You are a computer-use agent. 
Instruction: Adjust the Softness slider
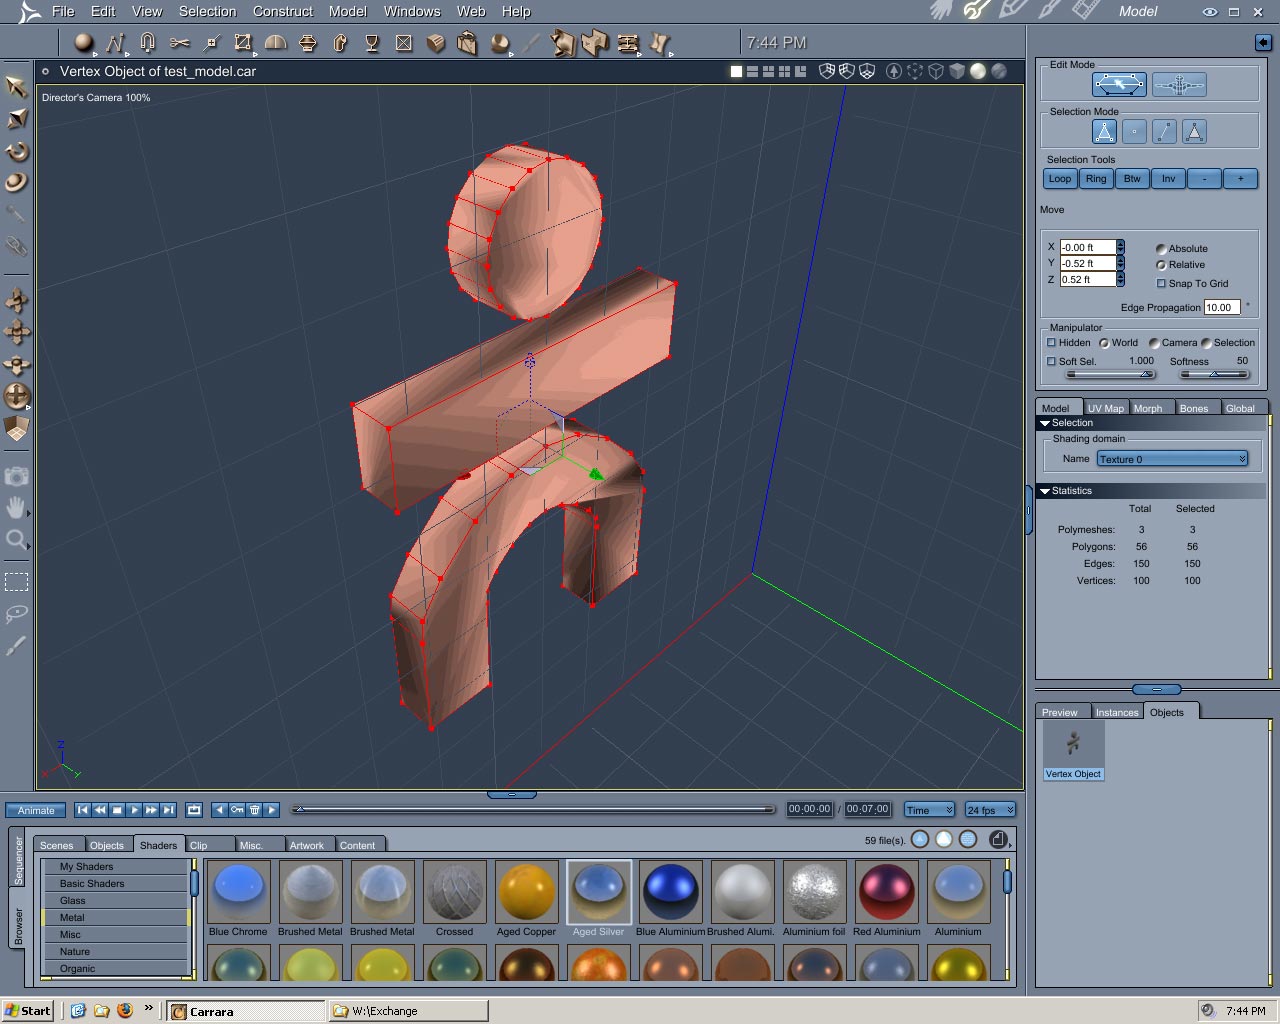coord(1214,374)
